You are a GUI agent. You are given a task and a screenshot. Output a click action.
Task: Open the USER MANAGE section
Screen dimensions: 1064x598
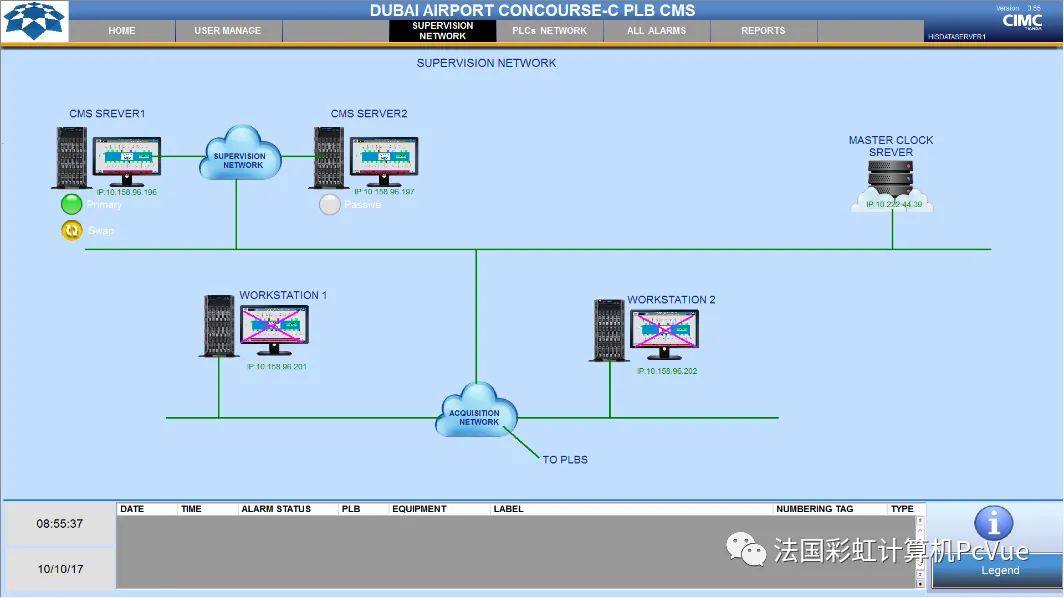[228, 31]
